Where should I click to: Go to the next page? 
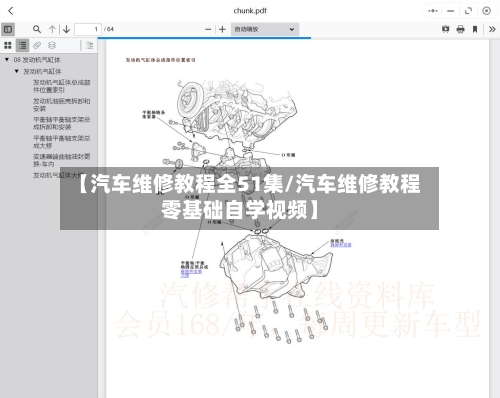[66, 29]
